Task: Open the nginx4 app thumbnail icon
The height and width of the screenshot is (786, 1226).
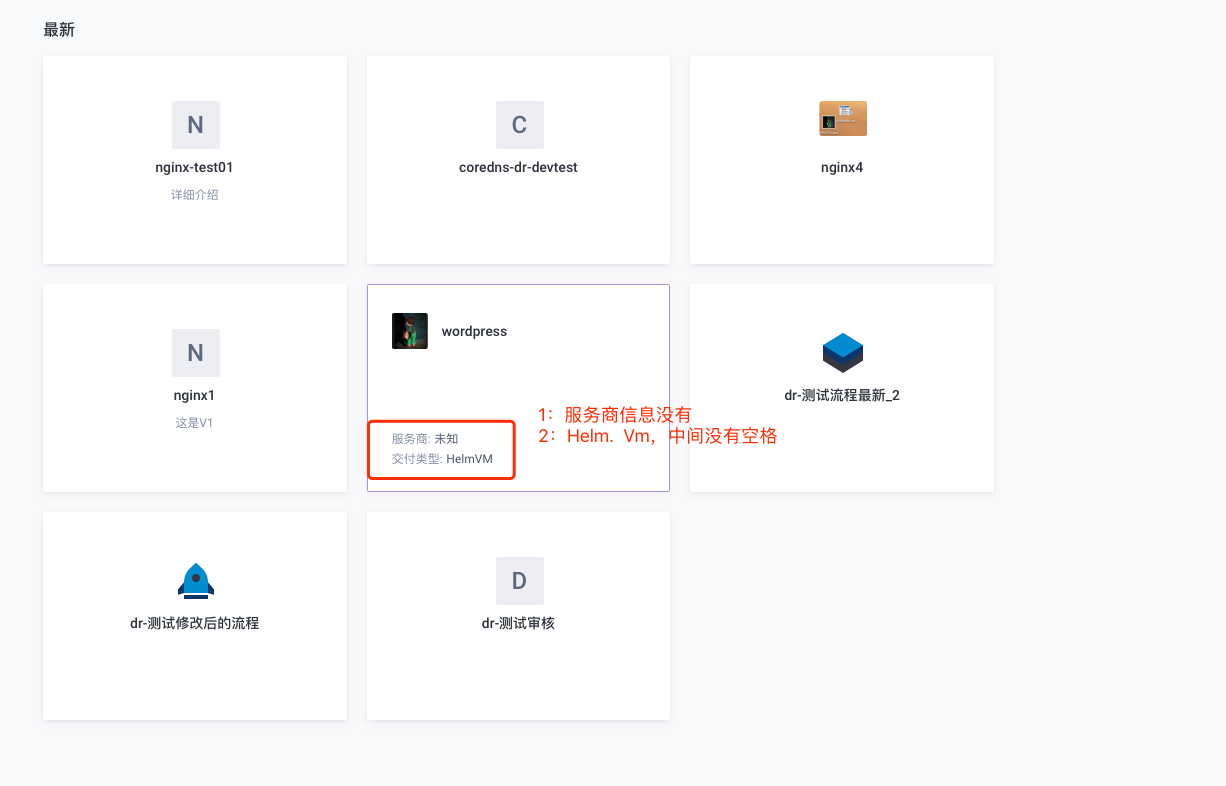Action: pos(842,118)
